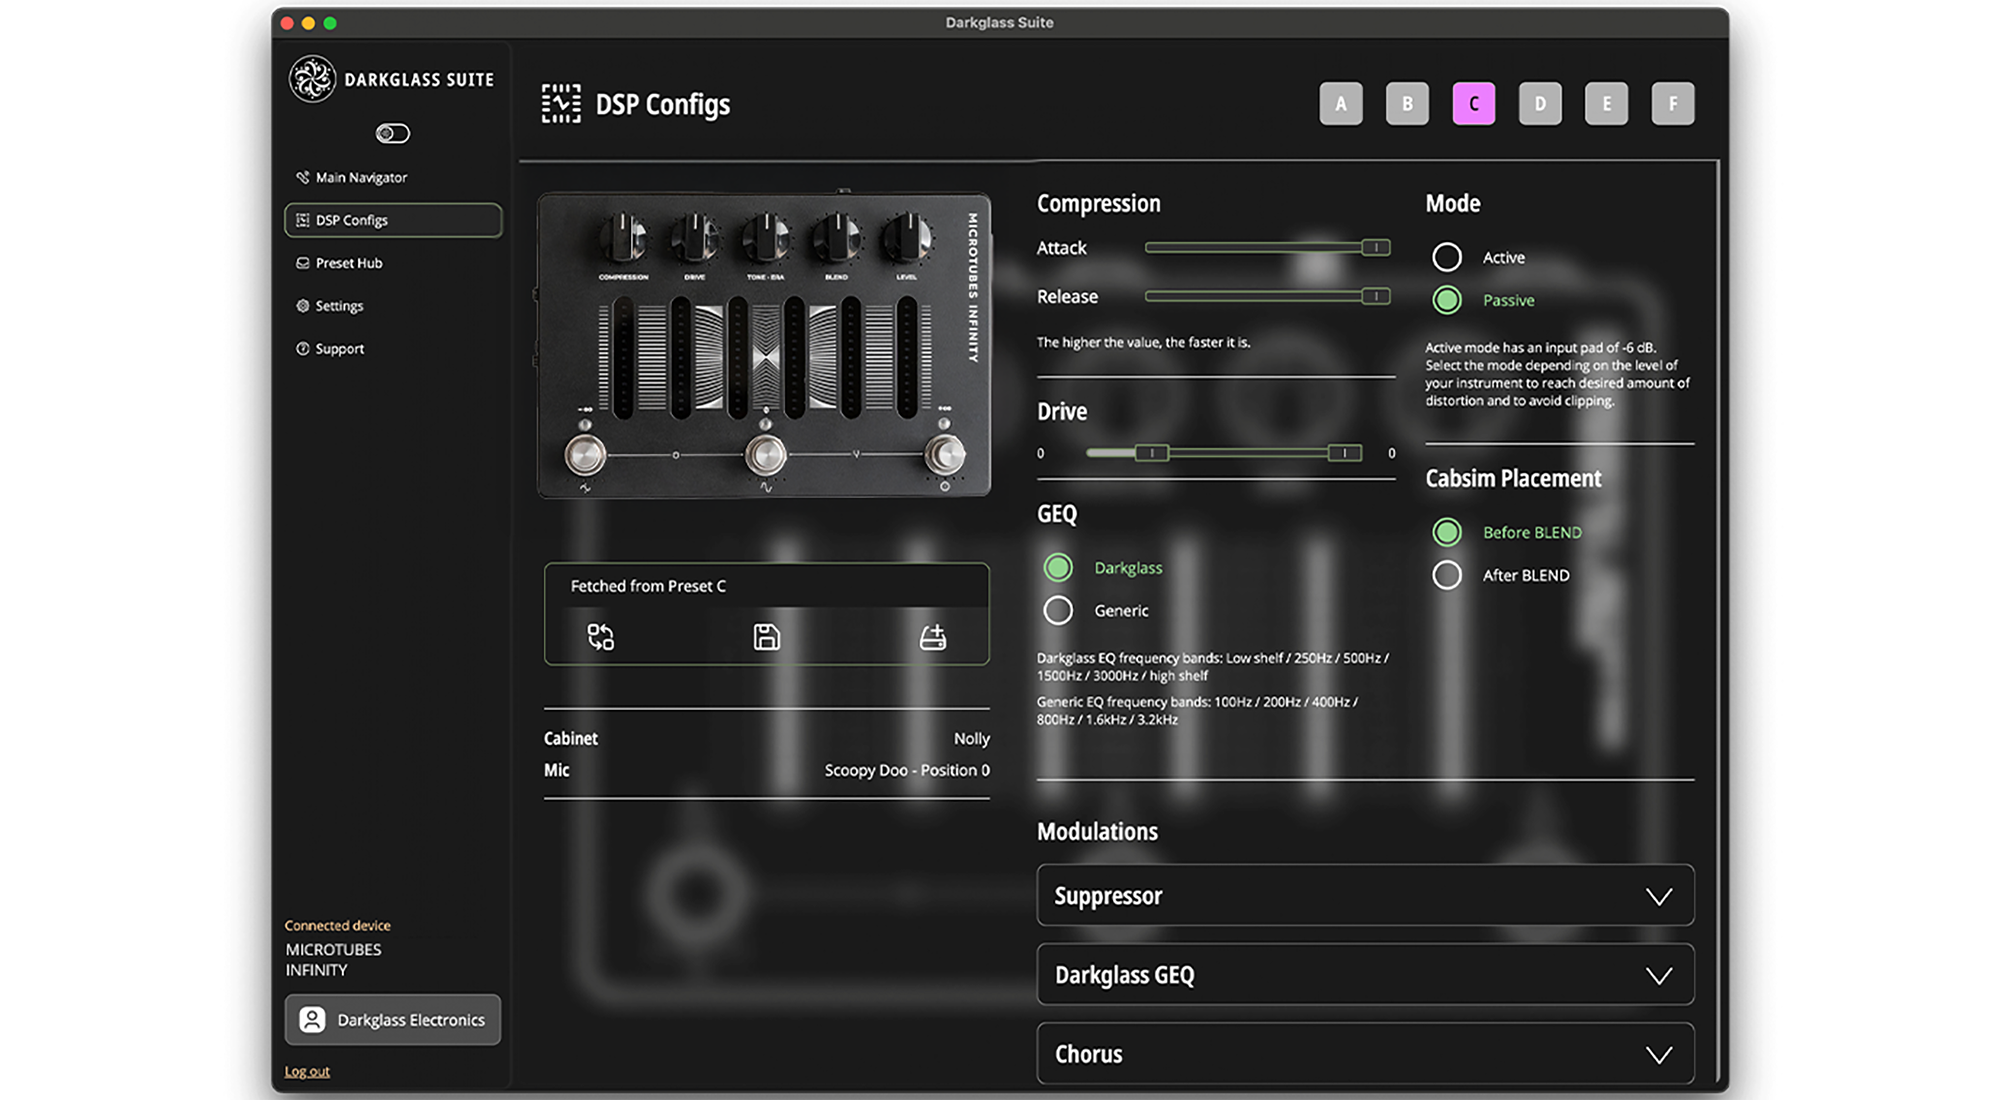Viewport: 2000px width, 1100px height.
Task: Click the Preset Hub icon
Action: [x=302, y=263]
